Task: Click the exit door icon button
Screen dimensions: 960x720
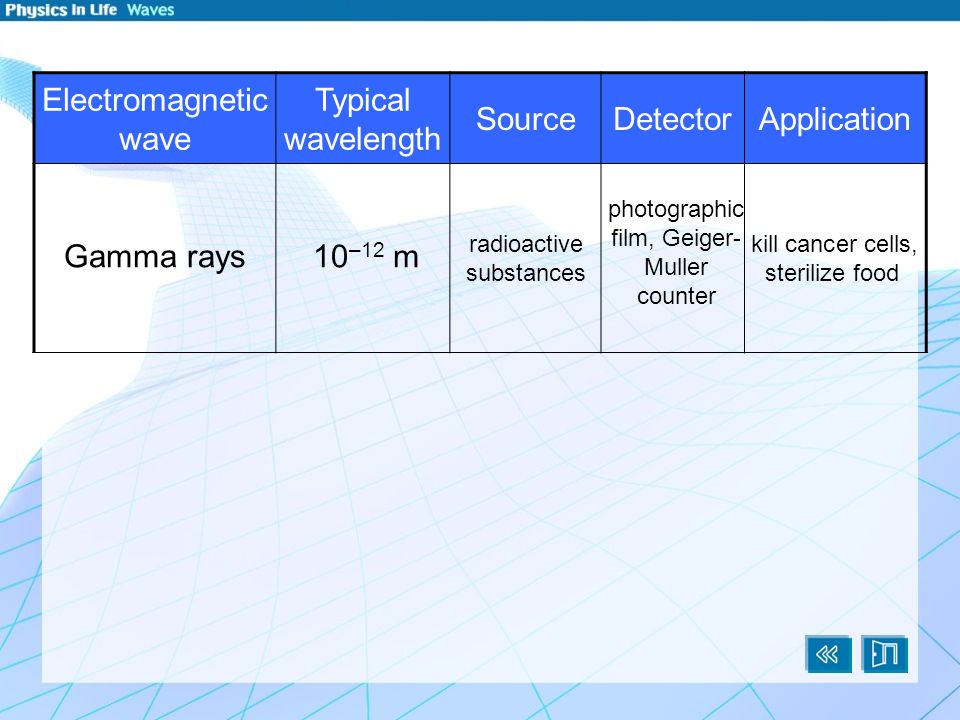Action: tap(884, 654)
